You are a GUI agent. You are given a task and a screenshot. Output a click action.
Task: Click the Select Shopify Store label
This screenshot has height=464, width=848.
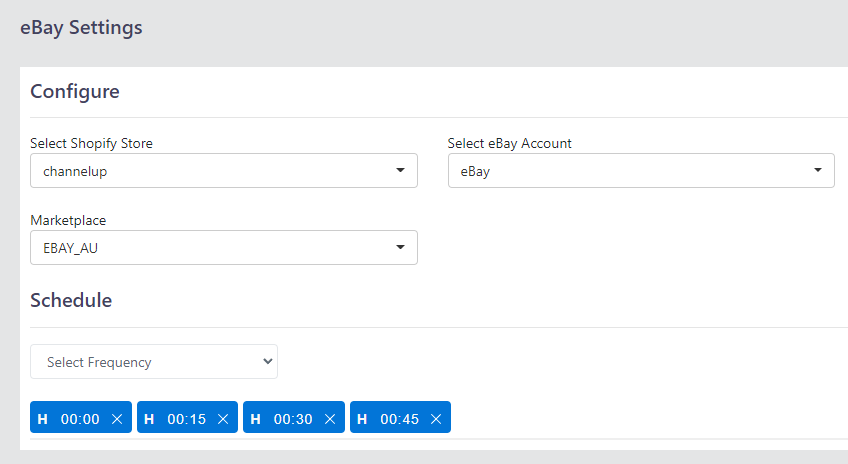[91, 143]
